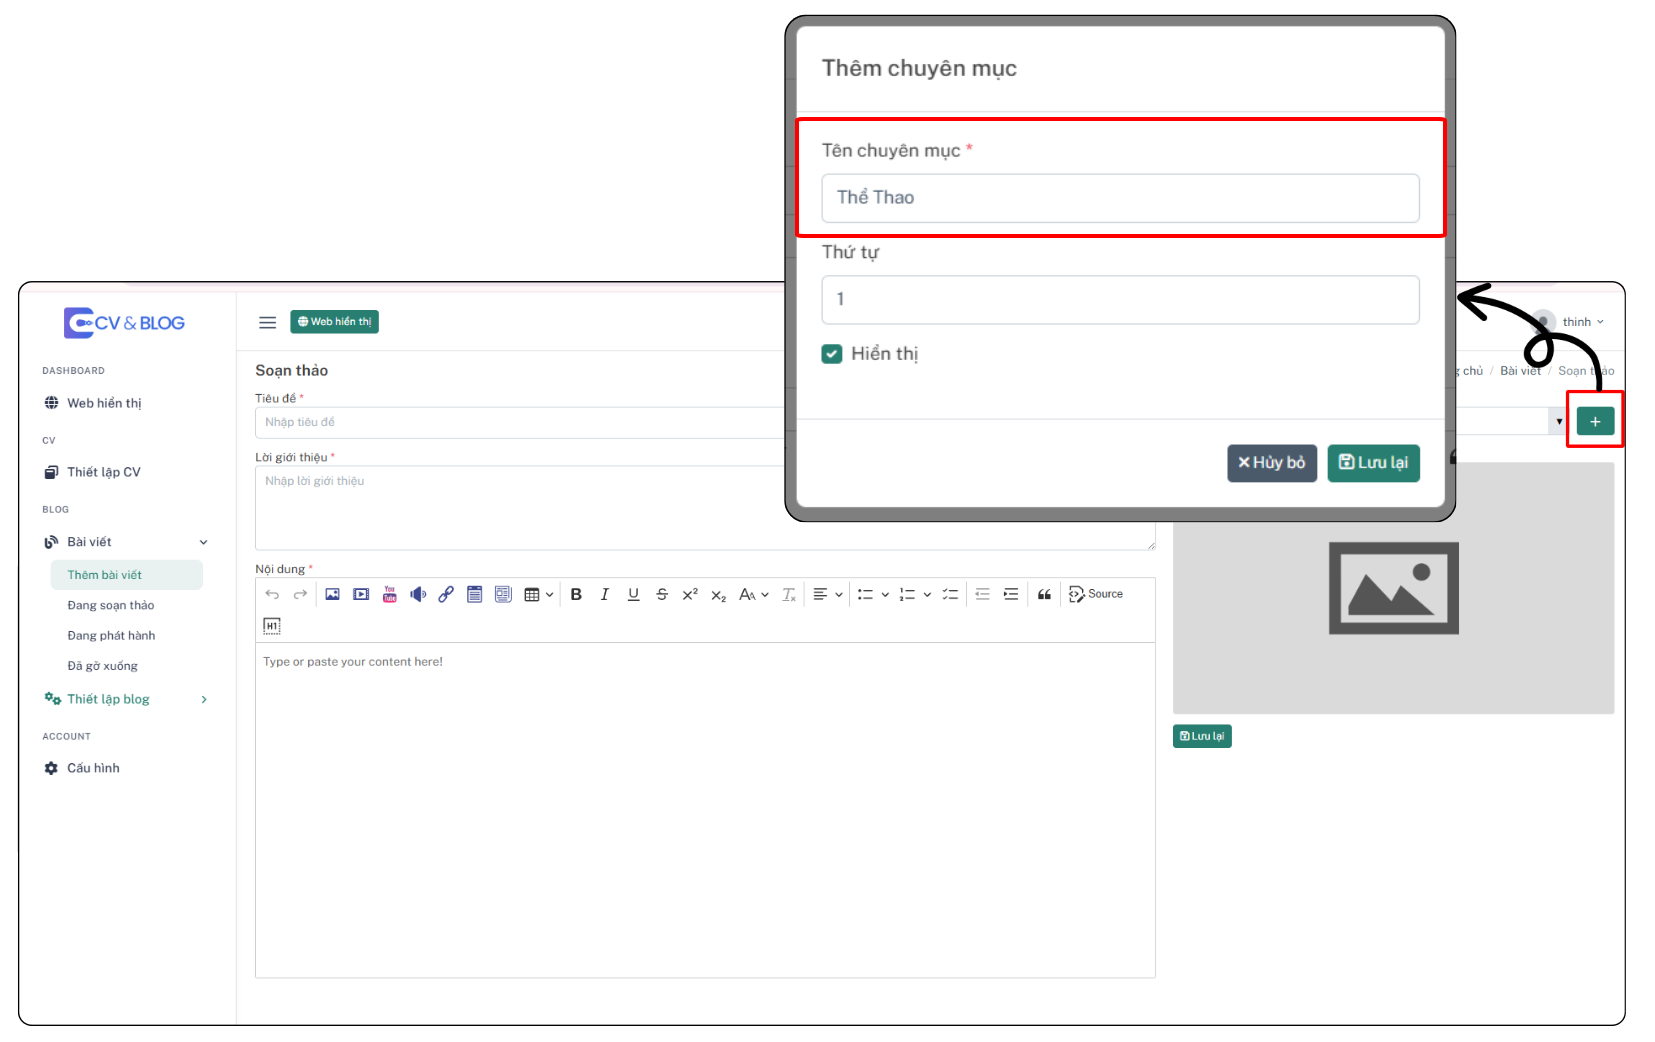1655x1042 pixels.
Task: Open Web hiển thị in sidebar
Action: (x=104, y=403)
